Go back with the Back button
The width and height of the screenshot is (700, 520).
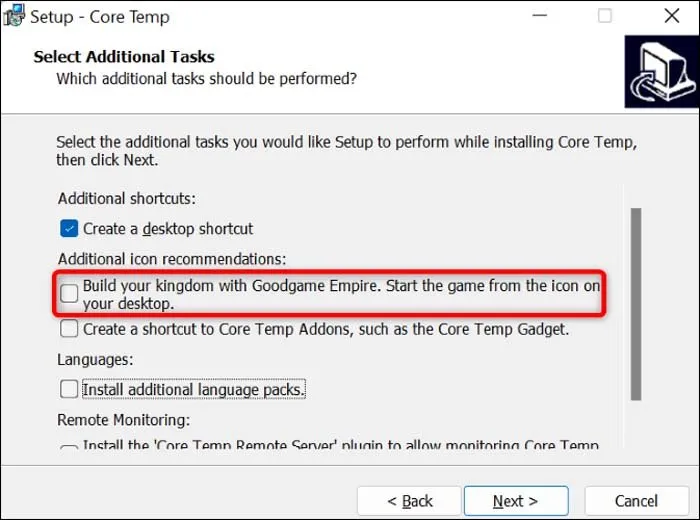[x=409, y=500]
